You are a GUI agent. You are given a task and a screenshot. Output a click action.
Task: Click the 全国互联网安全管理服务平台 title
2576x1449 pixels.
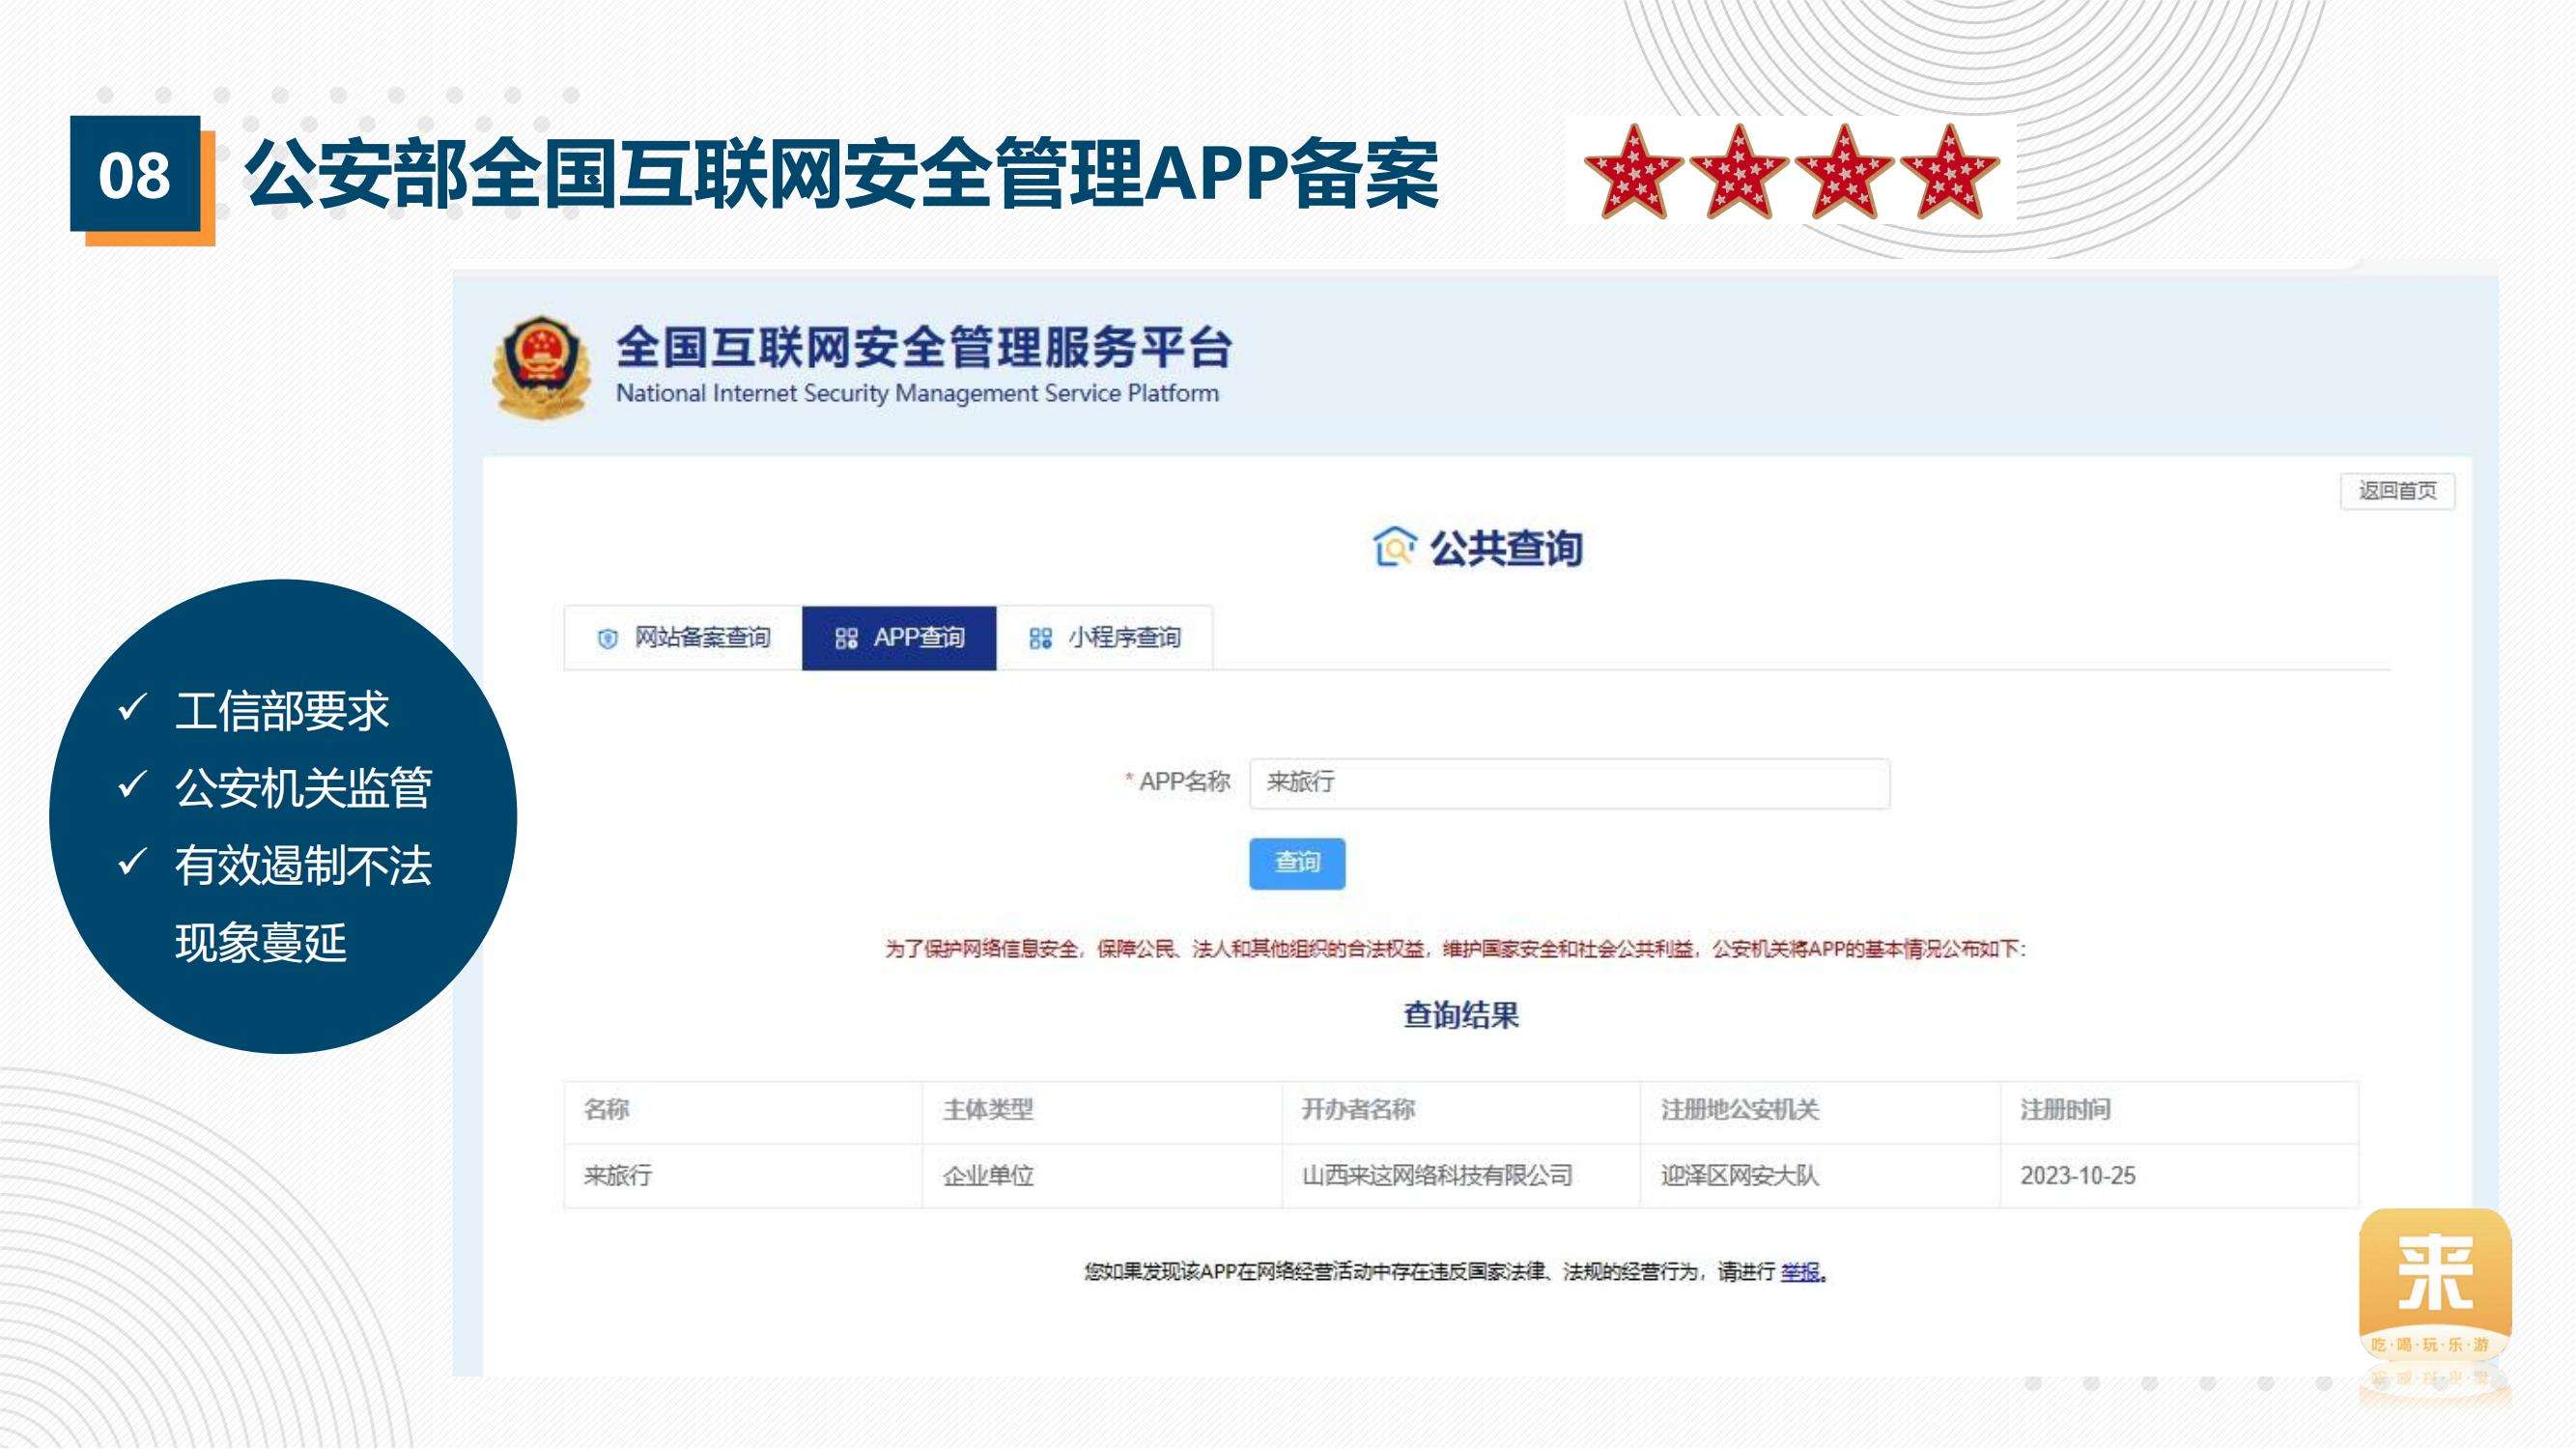point(924,347)
